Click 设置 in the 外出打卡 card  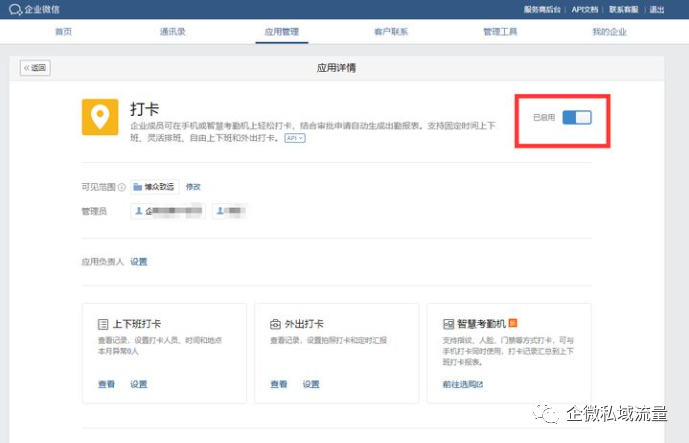311,384
